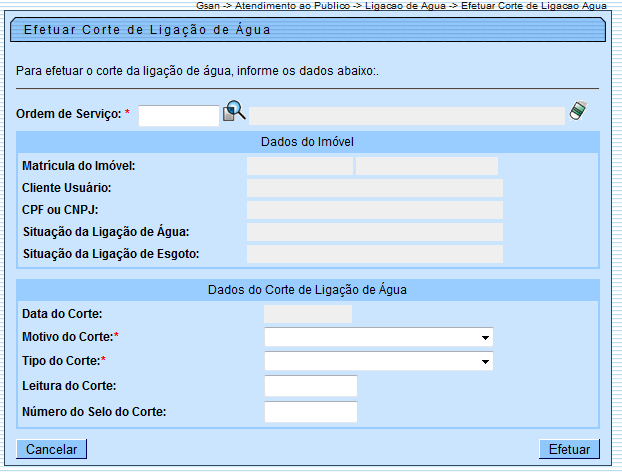622x472 pixels.
Task: Click the Dados do Corte de Ligação header
Action: (307, 290)
